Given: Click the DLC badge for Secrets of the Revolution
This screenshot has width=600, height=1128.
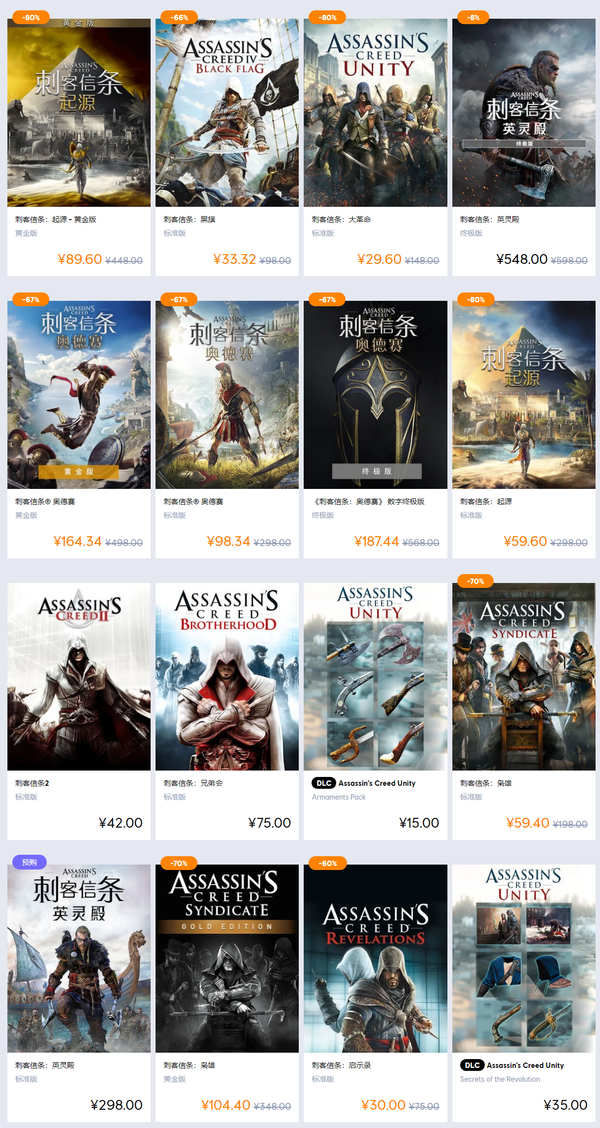Looking at the screenshot, I should tap(471, 1065).
